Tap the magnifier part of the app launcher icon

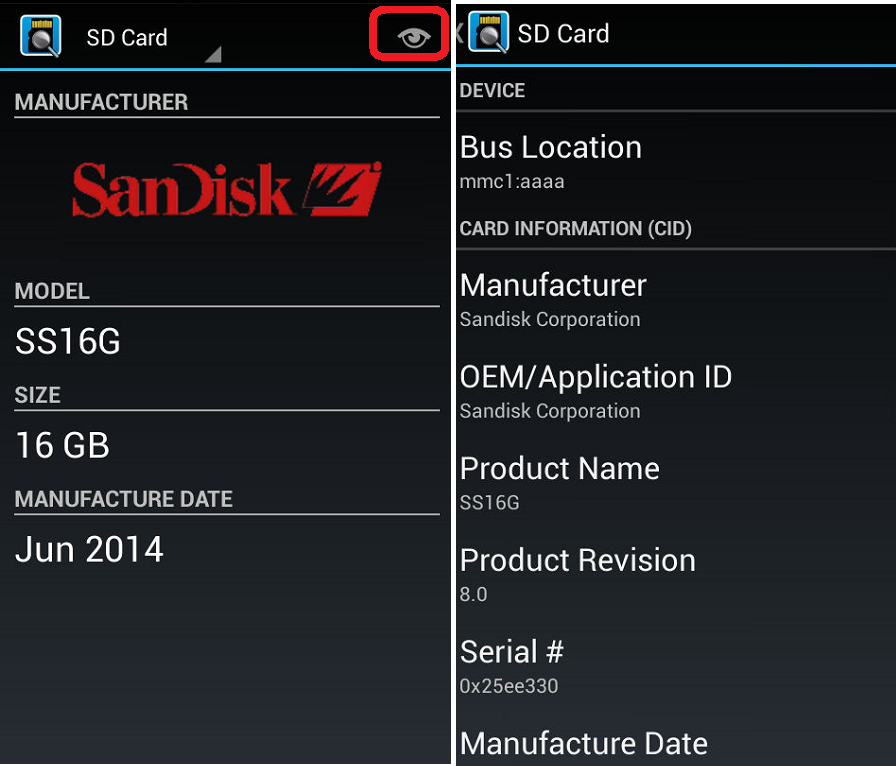click(x=42, y=38)
